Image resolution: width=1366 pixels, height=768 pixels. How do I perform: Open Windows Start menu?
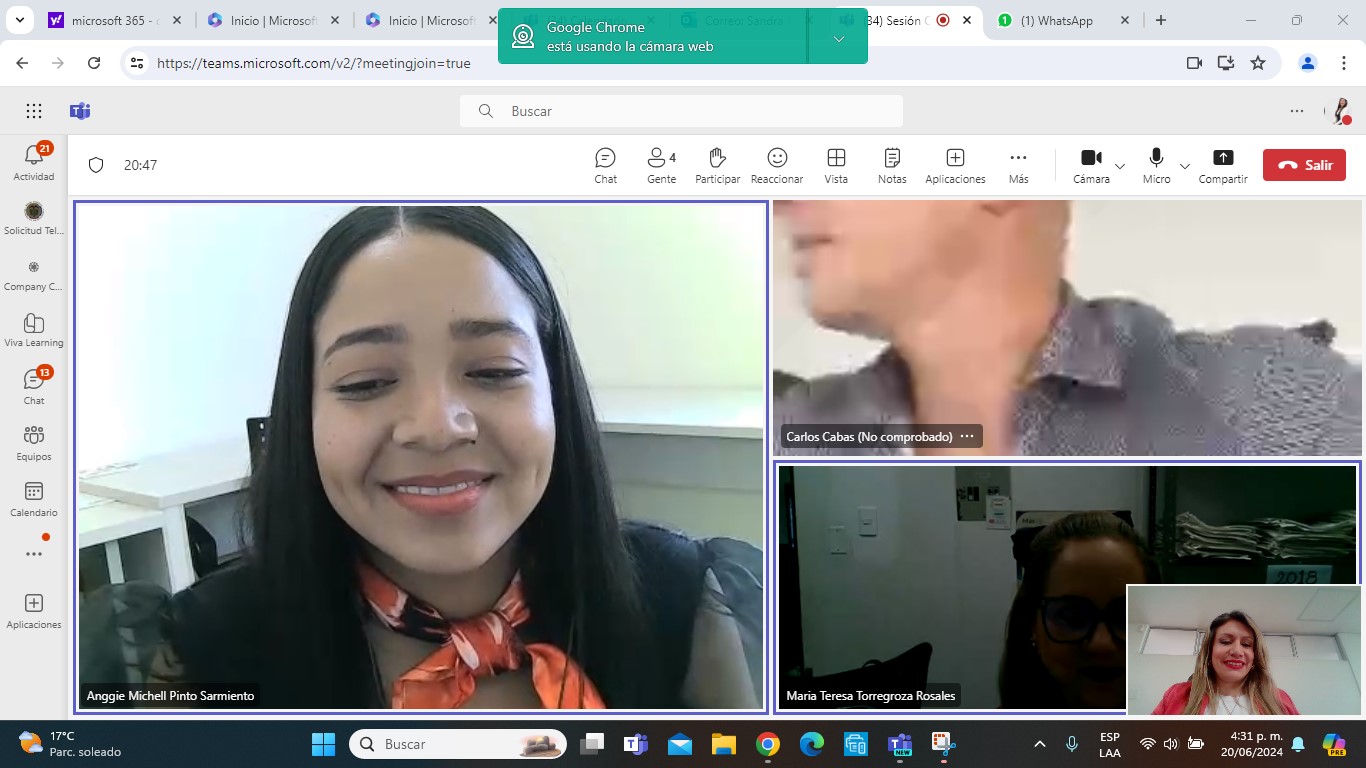pos(324,744)
